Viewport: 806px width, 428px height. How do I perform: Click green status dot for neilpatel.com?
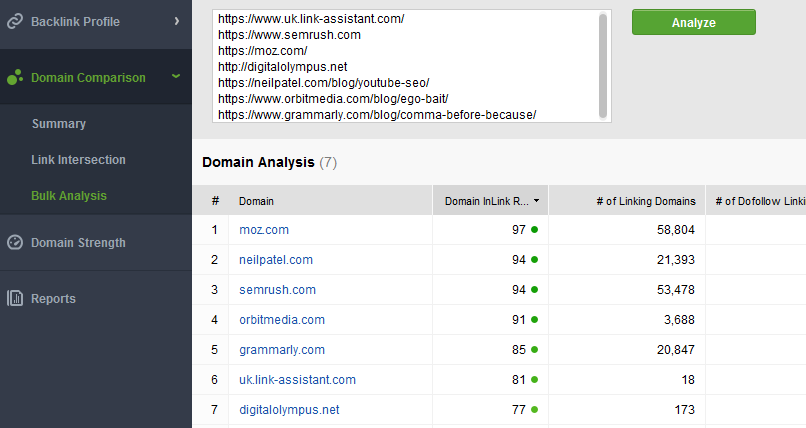pyautogui.click(x=535, y=259)
